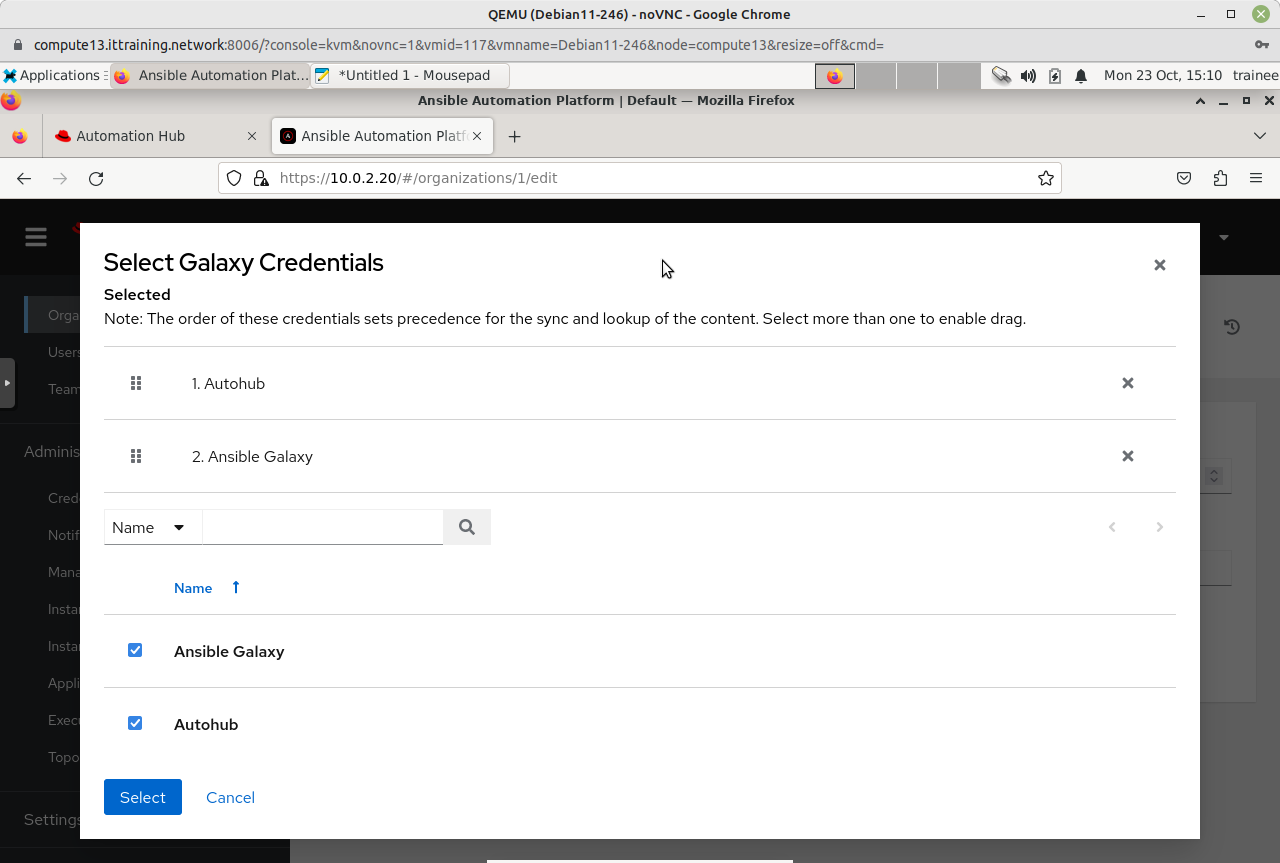Remove Autohub from selected credentials
Viewport: 1280px width, 863px height.
pyautogui.click(x=1127, y=383)
